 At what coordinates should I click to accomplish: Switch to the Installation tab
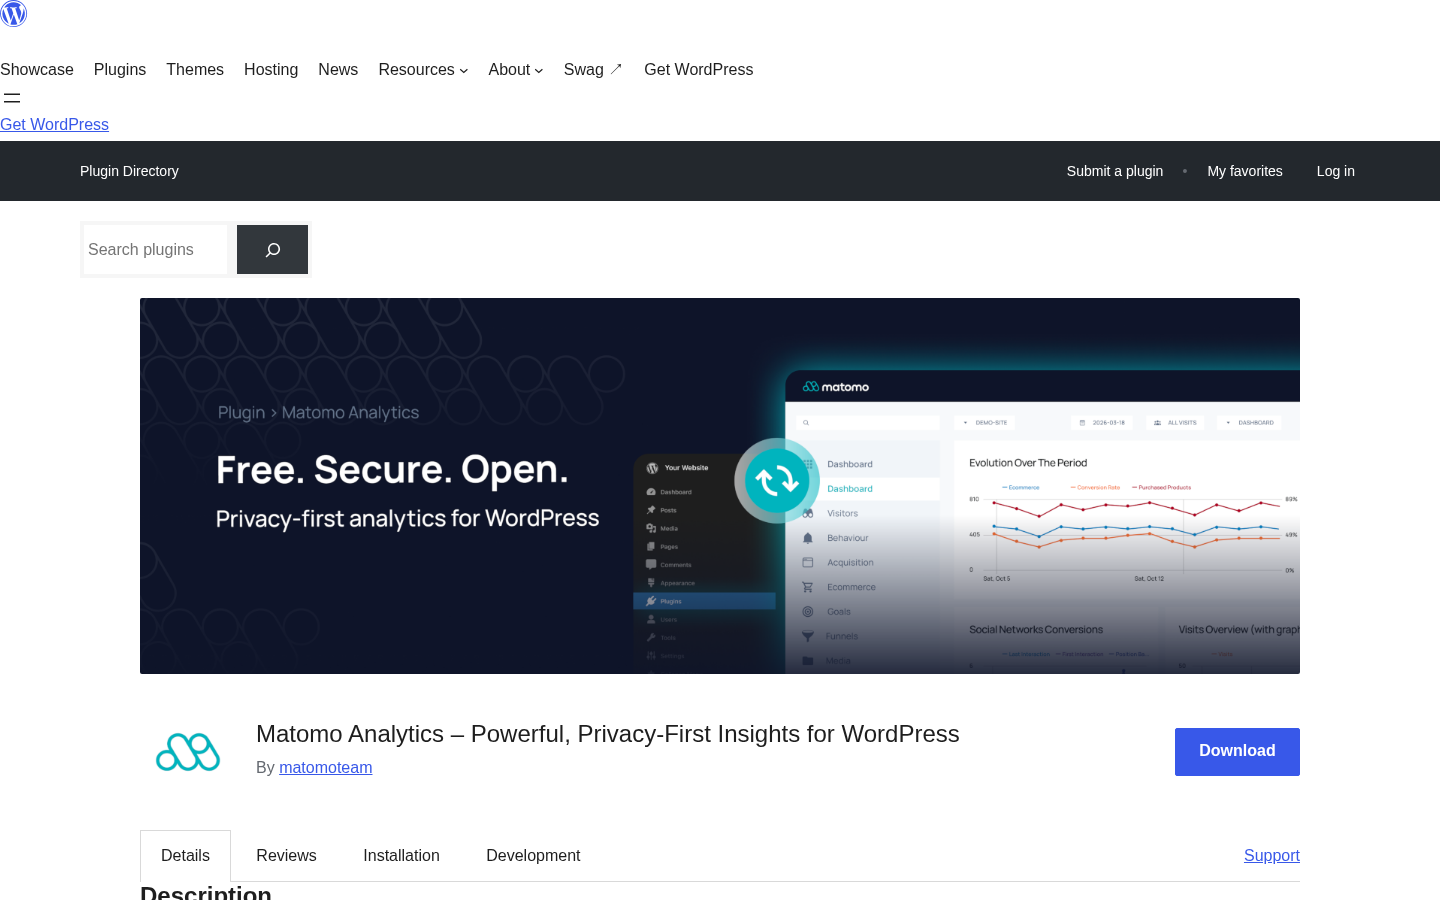coord(401,855)
